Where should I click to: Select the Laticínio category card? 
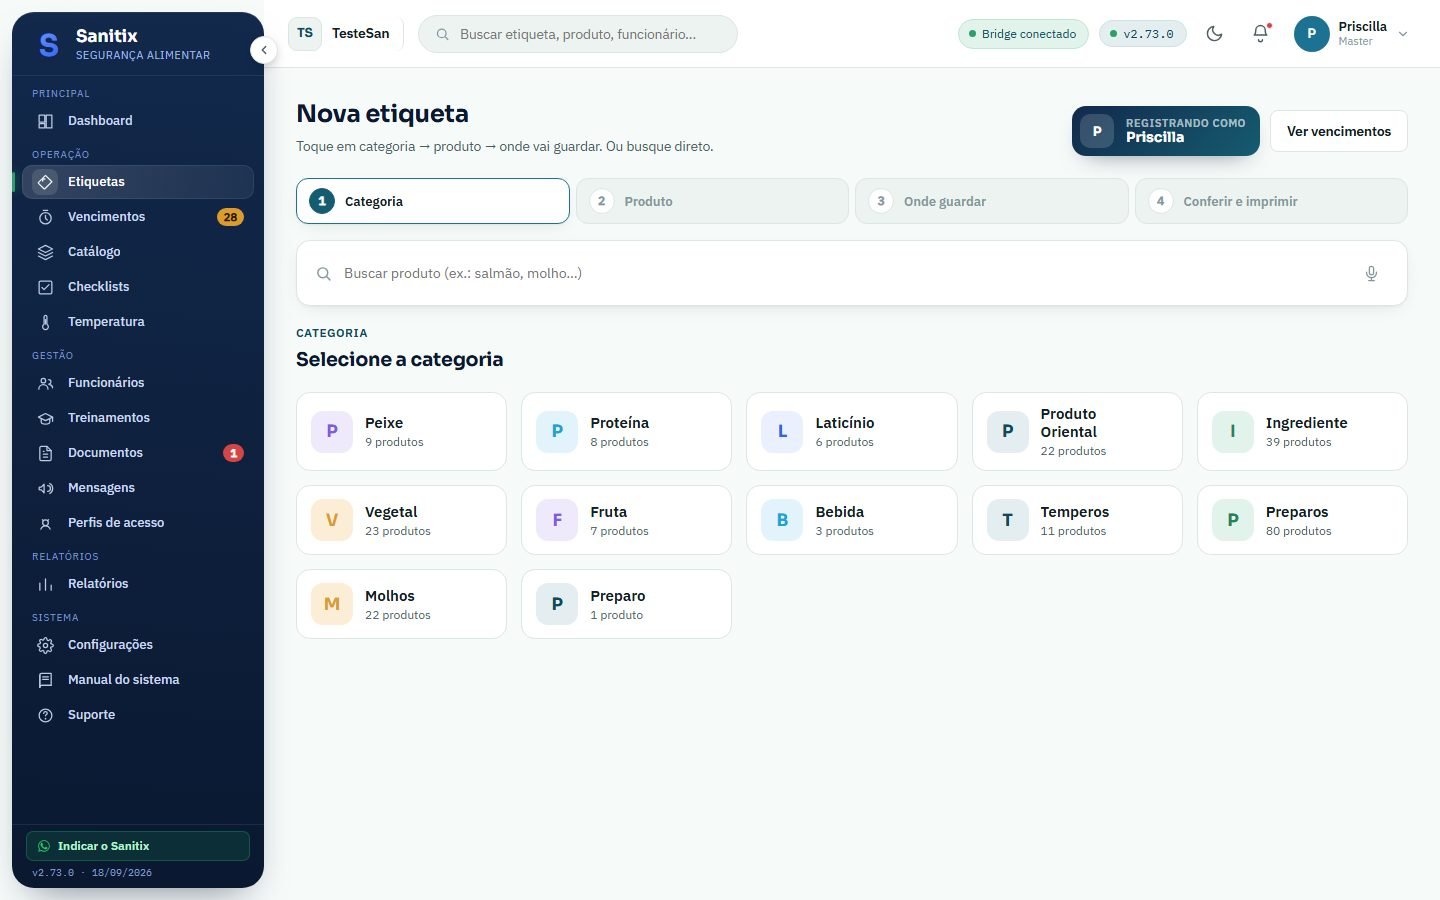pos(852,431)
